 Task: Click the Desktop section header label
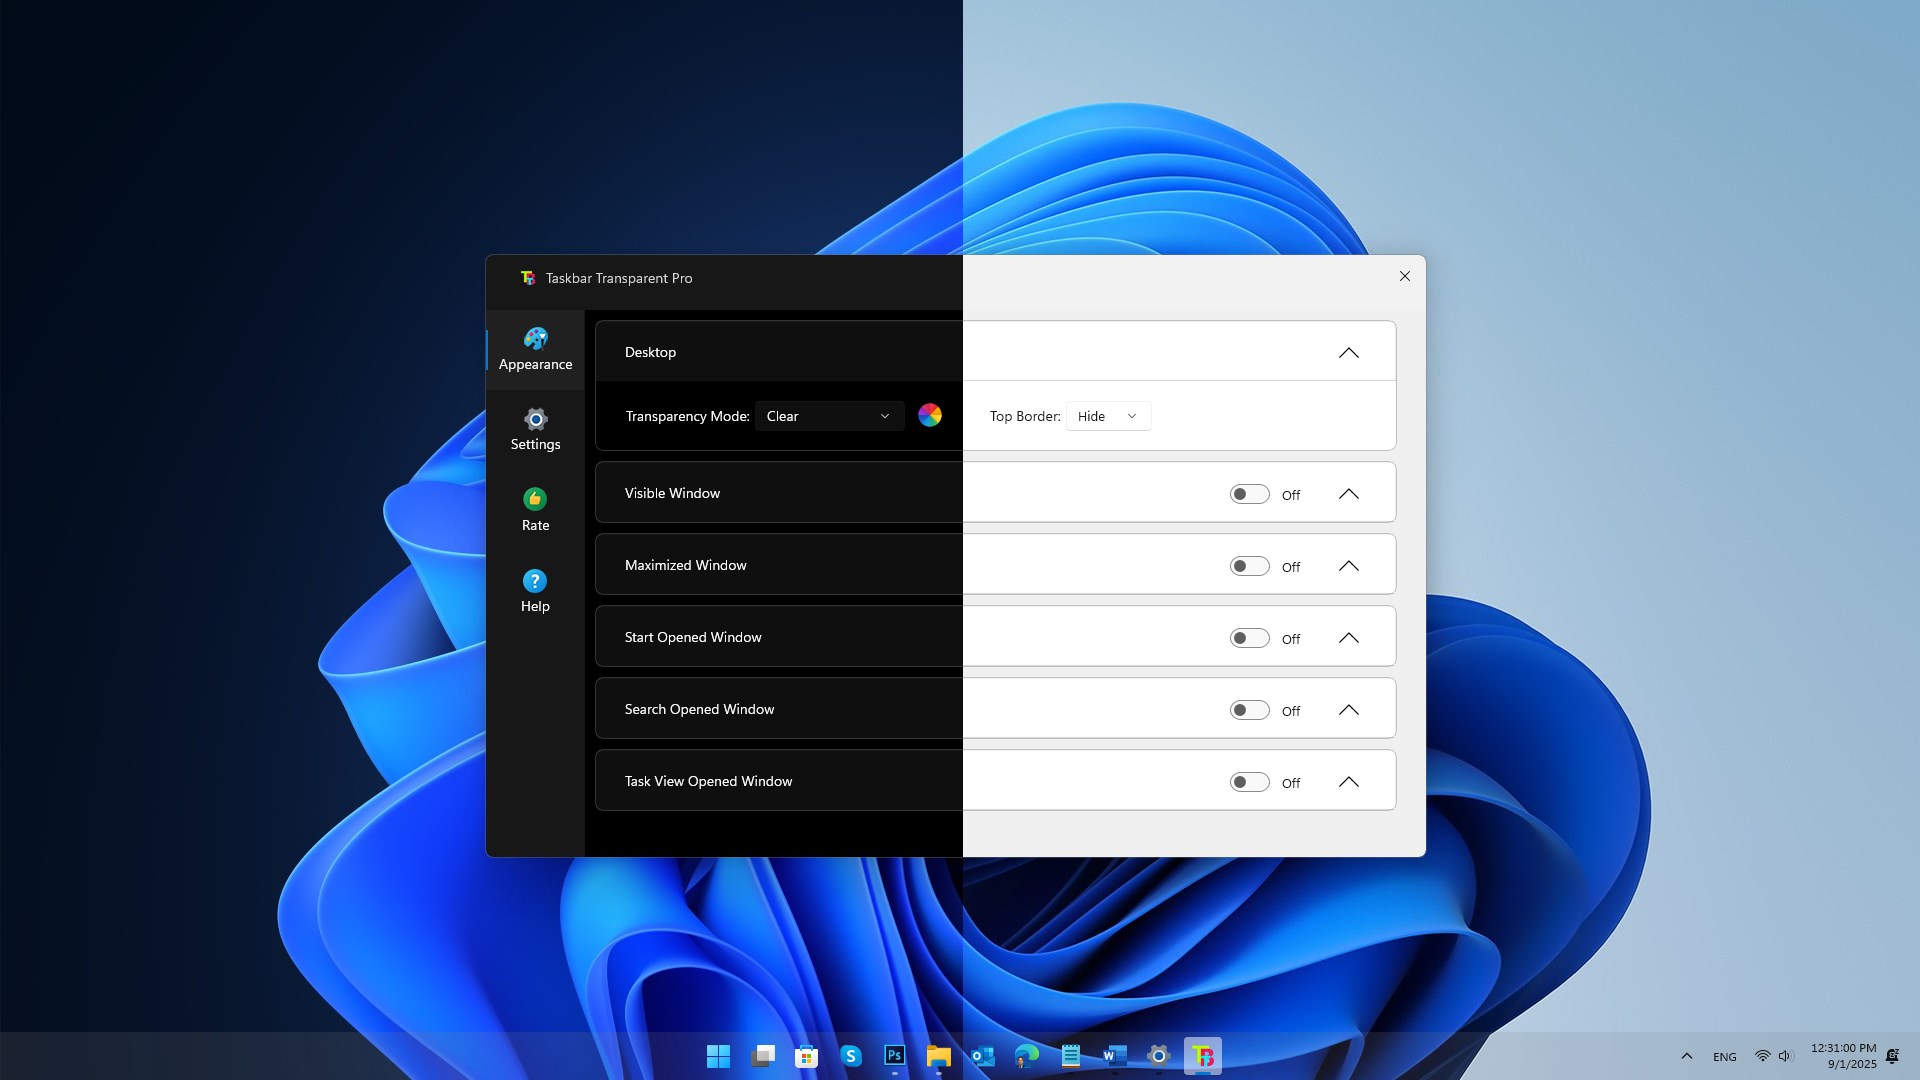tap(650, 352)
